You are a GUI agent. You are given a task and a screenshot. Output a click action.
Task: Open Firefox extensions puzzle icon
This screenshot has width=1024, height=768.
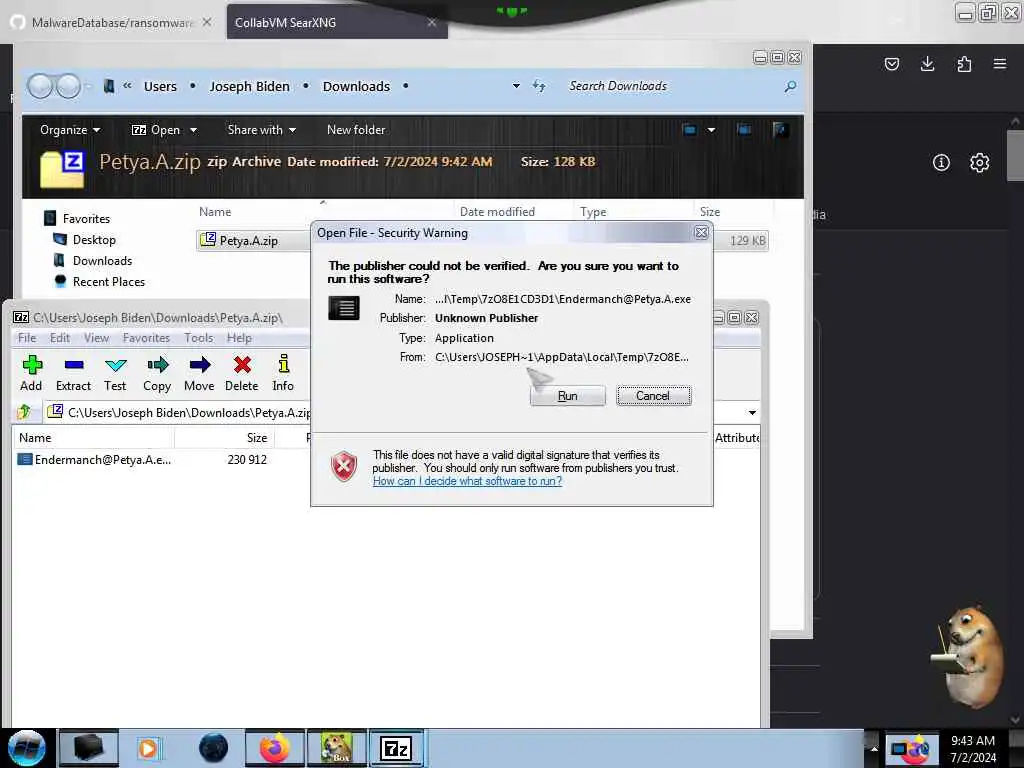964,63
